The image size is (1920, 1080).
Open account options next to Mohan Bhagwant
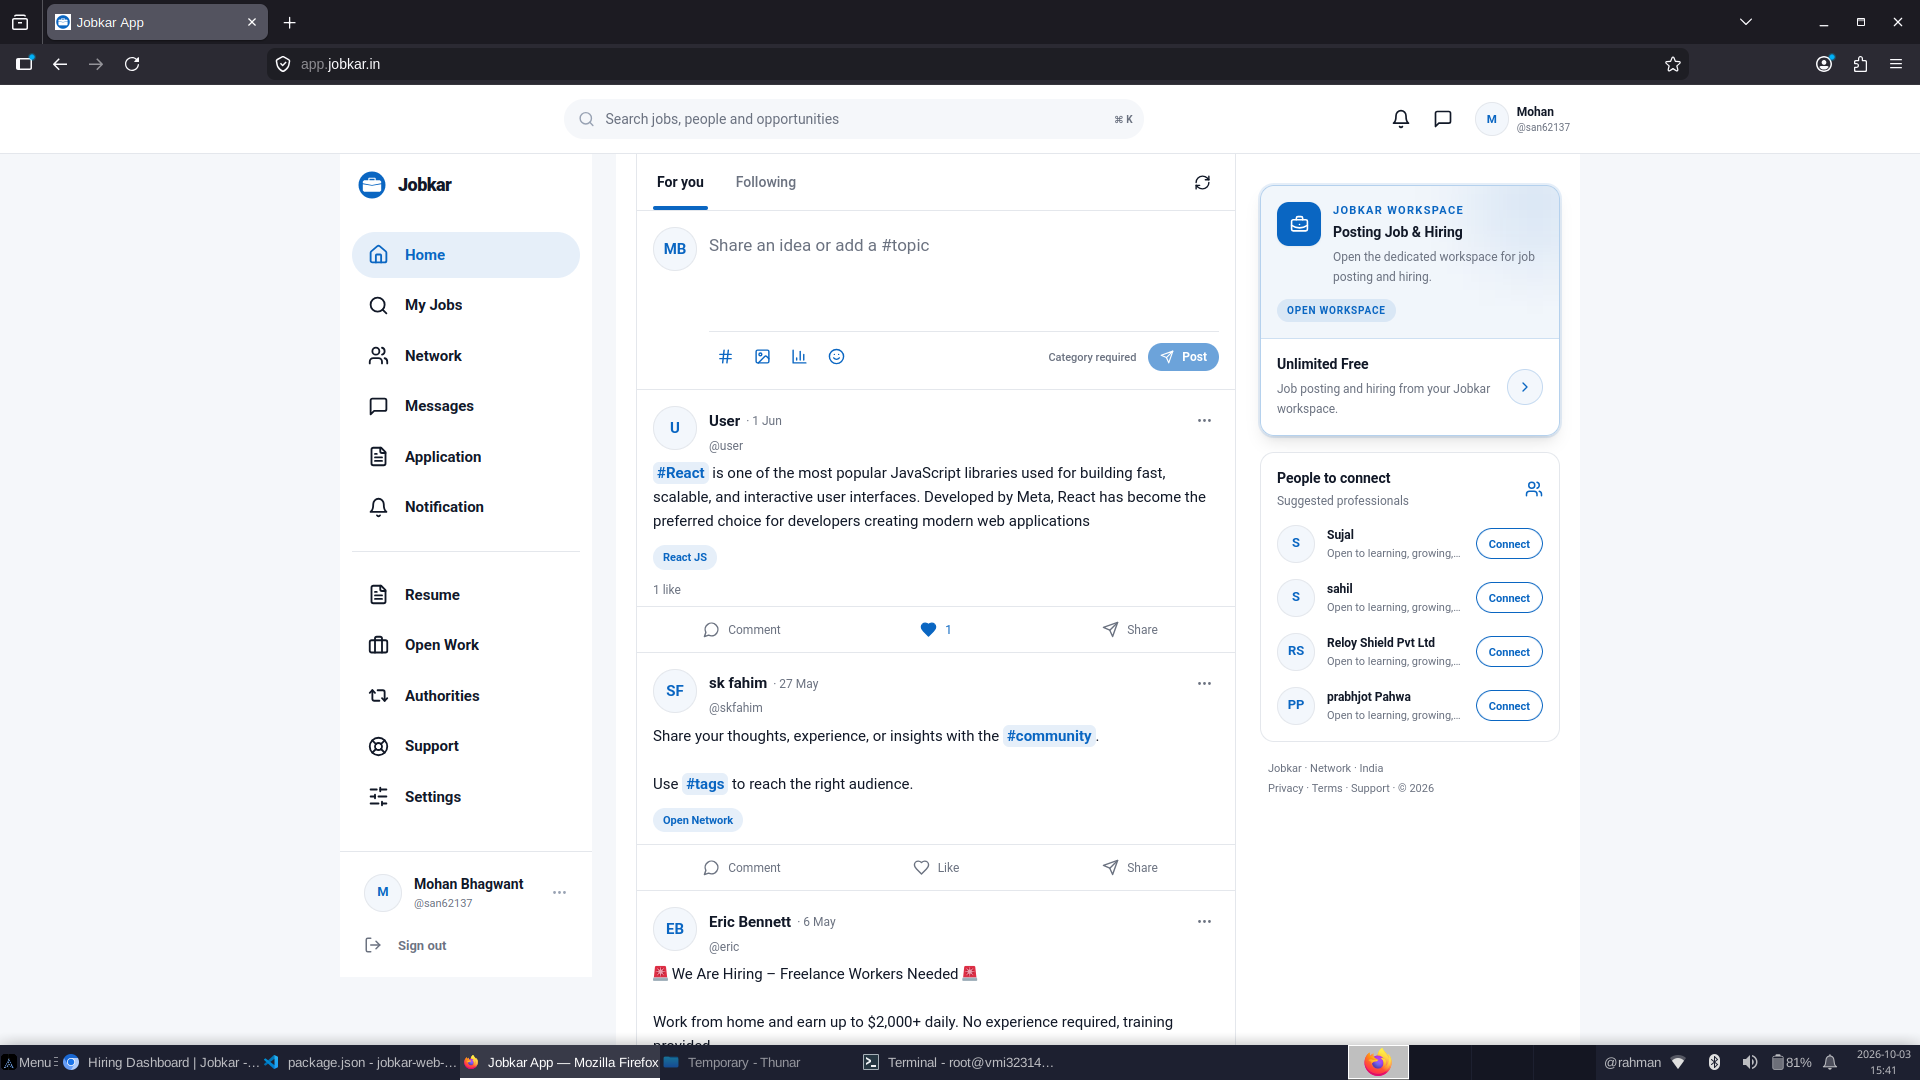coord(559,892)
